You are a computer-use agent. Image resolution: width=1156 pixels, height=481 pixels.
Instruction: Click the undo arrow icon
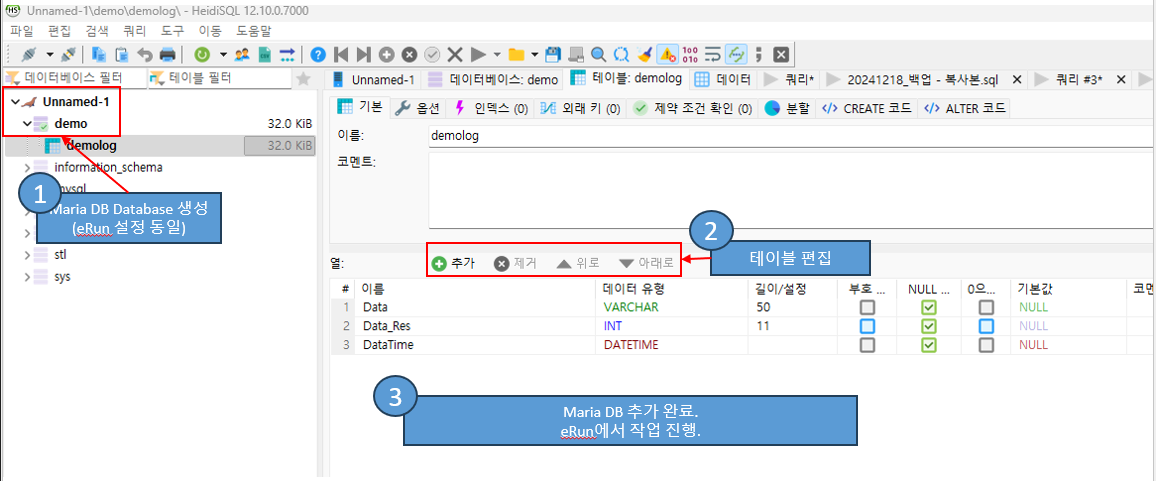(144, 54)
